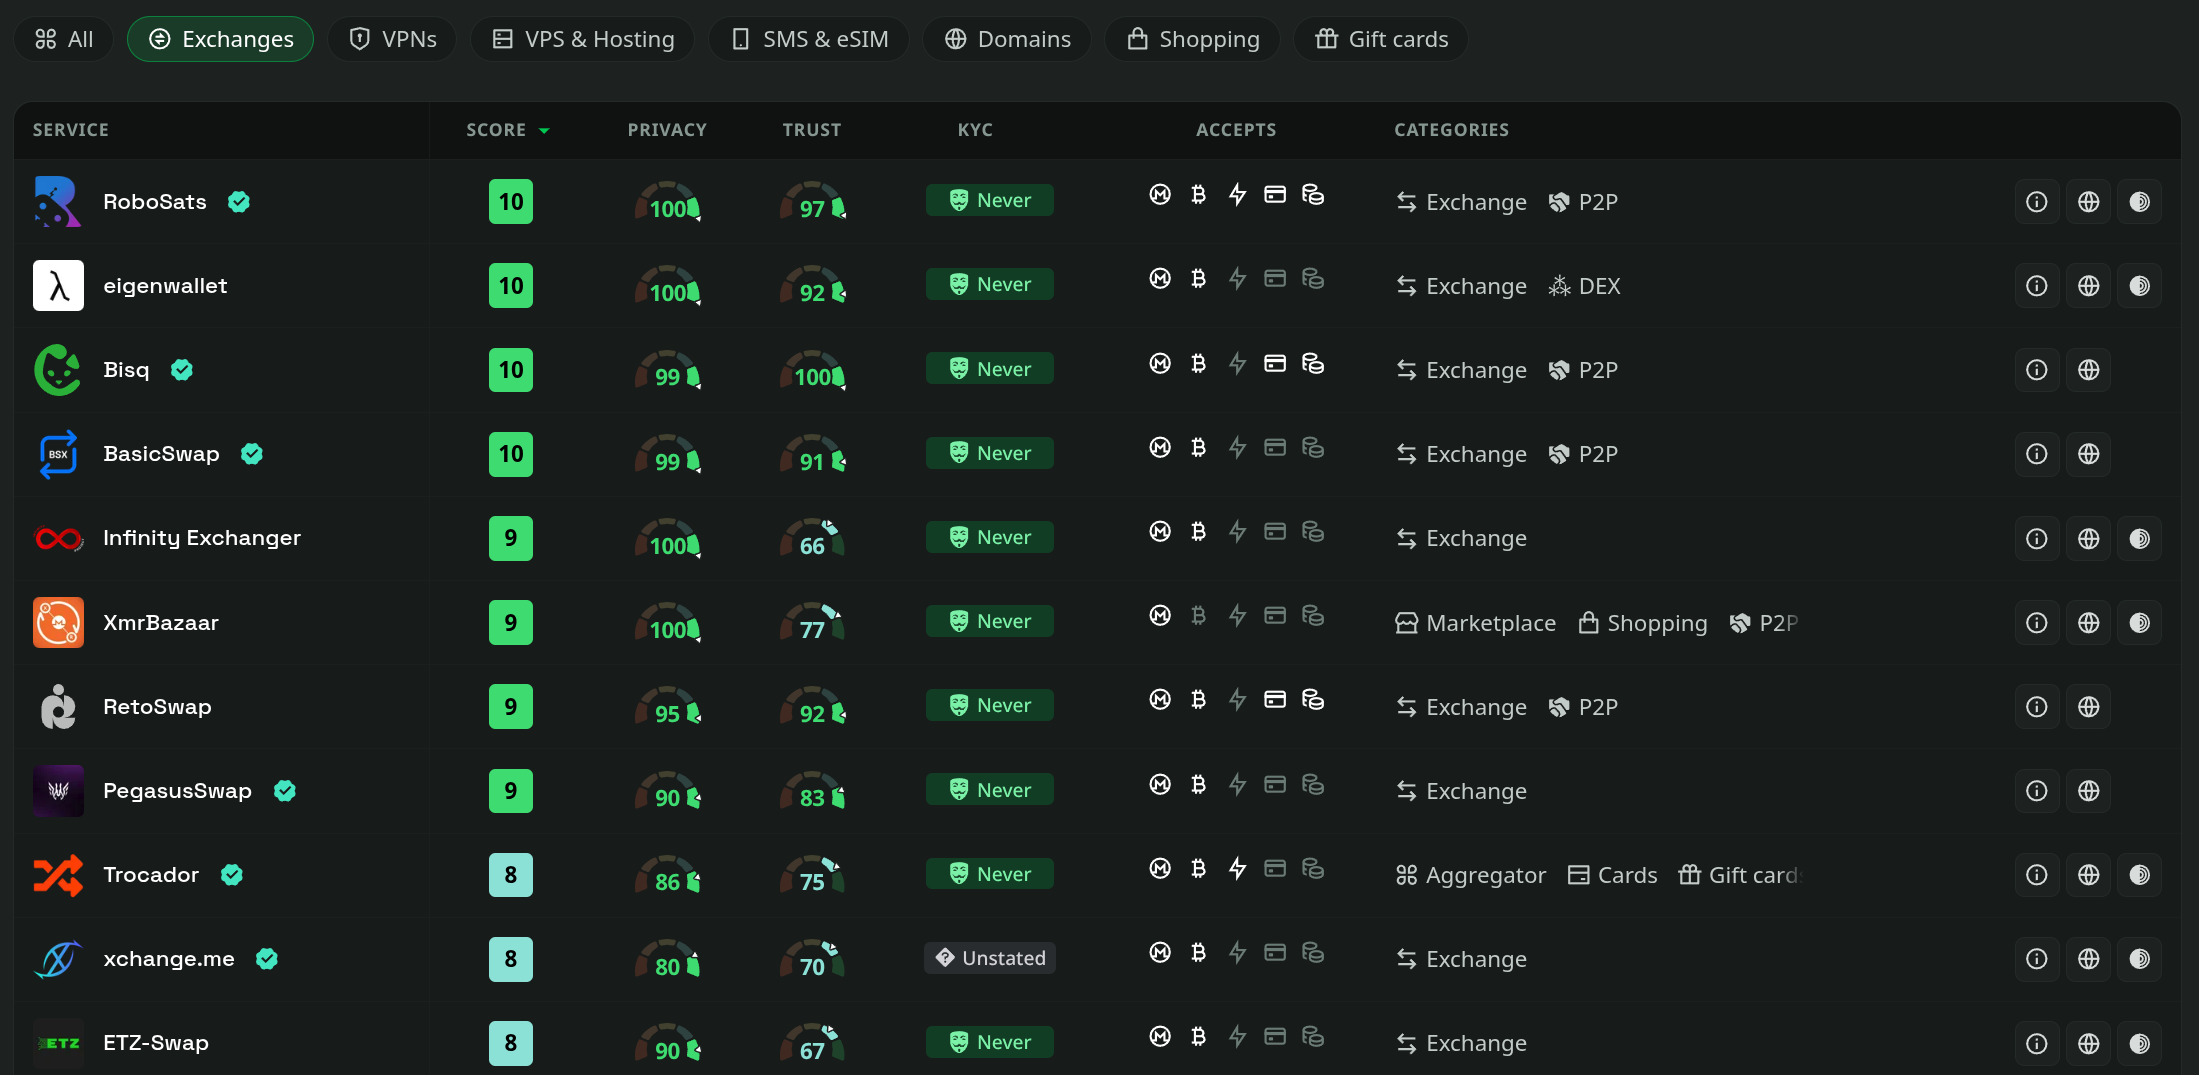Select the Exchanges filter chip

click(x=220, y=39)
